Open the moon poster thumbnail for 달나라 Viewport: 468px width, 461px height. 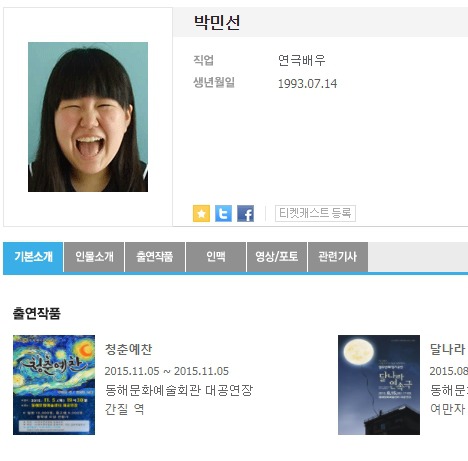pyautogui.click(x=379, y=385)
